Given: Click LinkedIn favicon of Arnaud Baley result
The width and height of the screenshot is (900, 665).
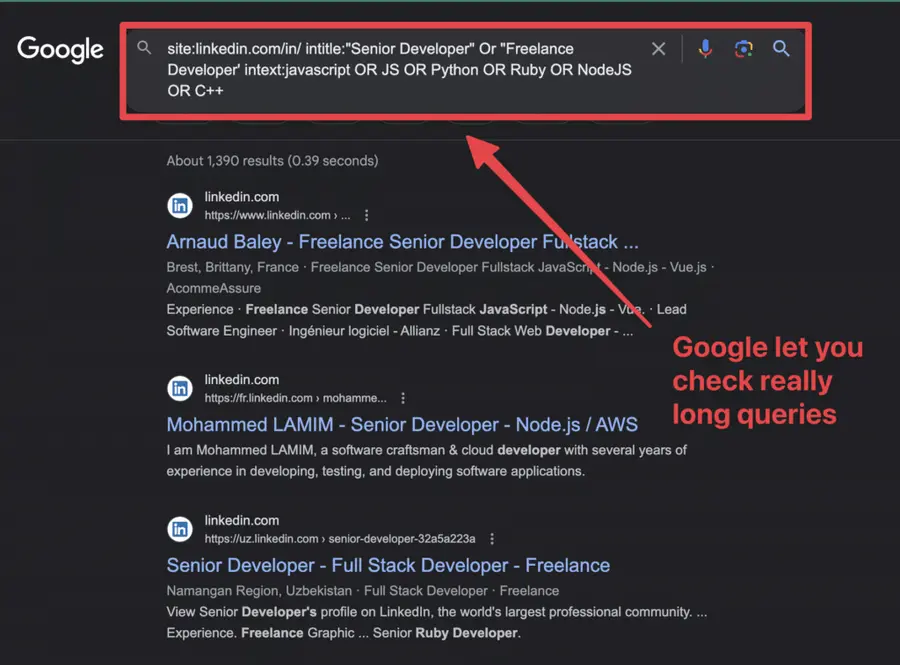Looking at the screenshot, I should 180,205.
